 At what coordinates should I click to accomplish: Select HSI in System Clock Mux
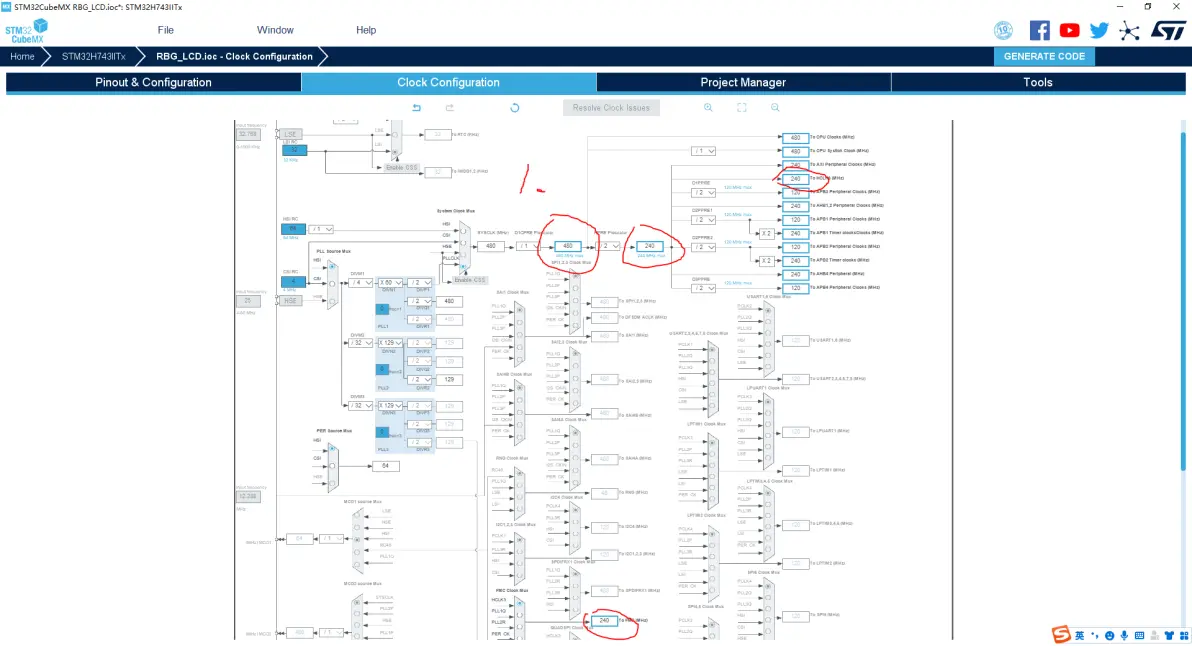pos(463,231)
